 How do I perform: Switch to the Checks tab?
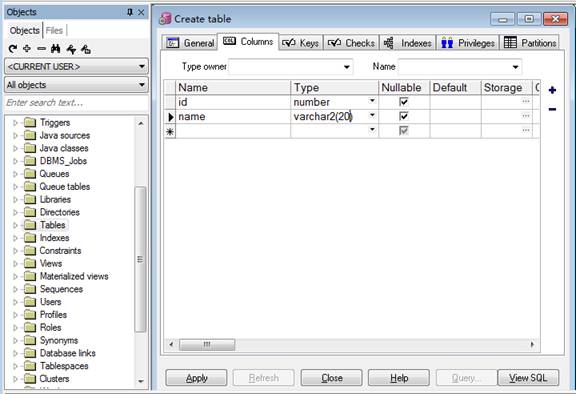[351, 43]
